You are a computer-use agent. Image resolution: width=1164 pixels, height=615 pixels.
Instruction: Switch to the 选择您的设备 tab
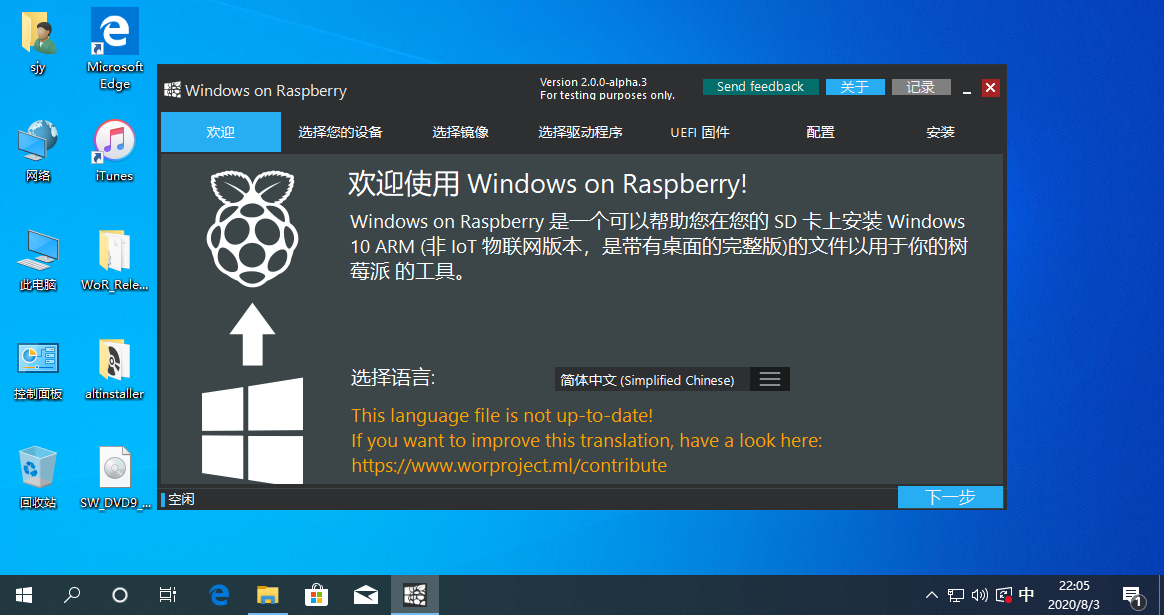pos(341,132)
